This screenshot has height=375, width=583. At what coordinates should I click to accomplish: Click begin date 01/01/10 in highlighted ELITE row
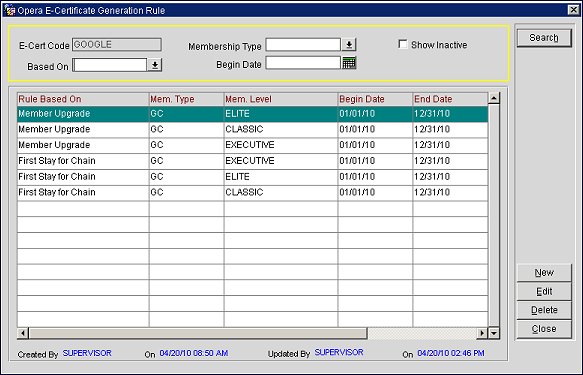coord(375,114)
